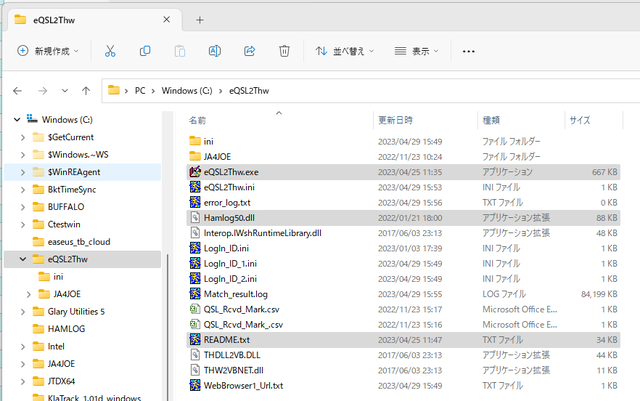Open the 並べ替え sort dropdown

pos(344,51)
